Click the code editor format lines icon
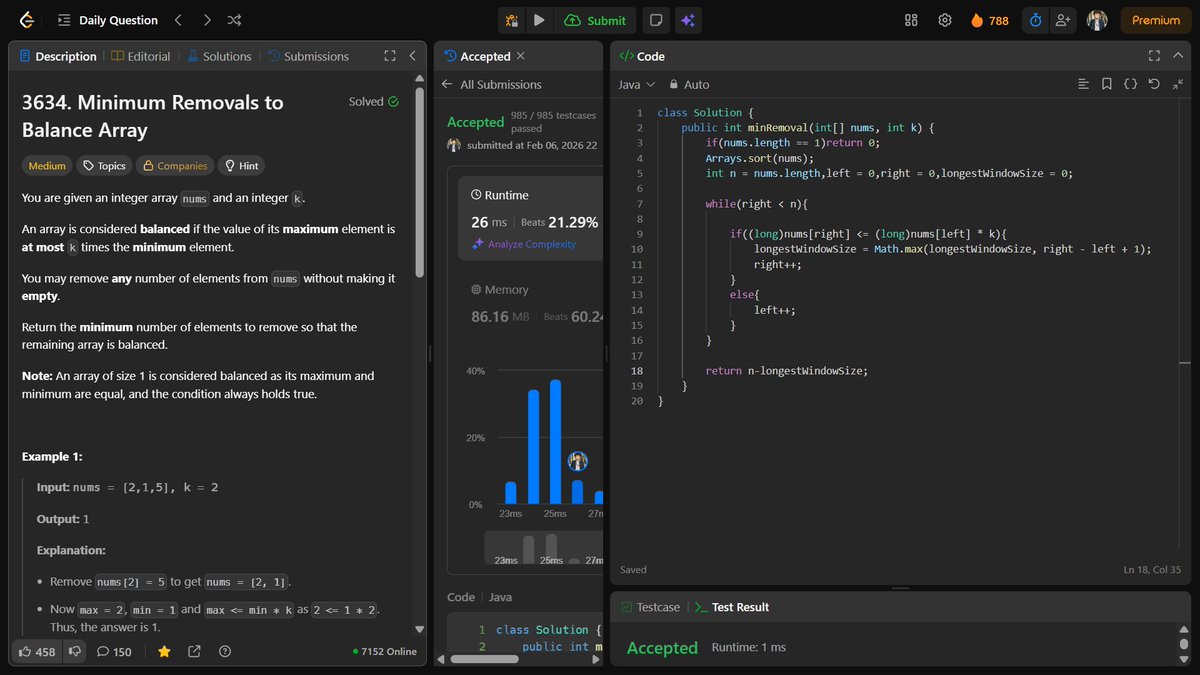 pos(1083,85)
